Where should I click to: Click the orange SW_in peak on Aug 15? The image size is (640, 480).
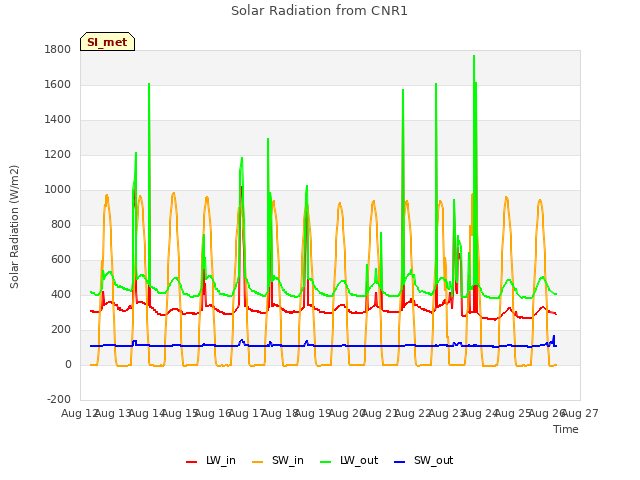173,193
